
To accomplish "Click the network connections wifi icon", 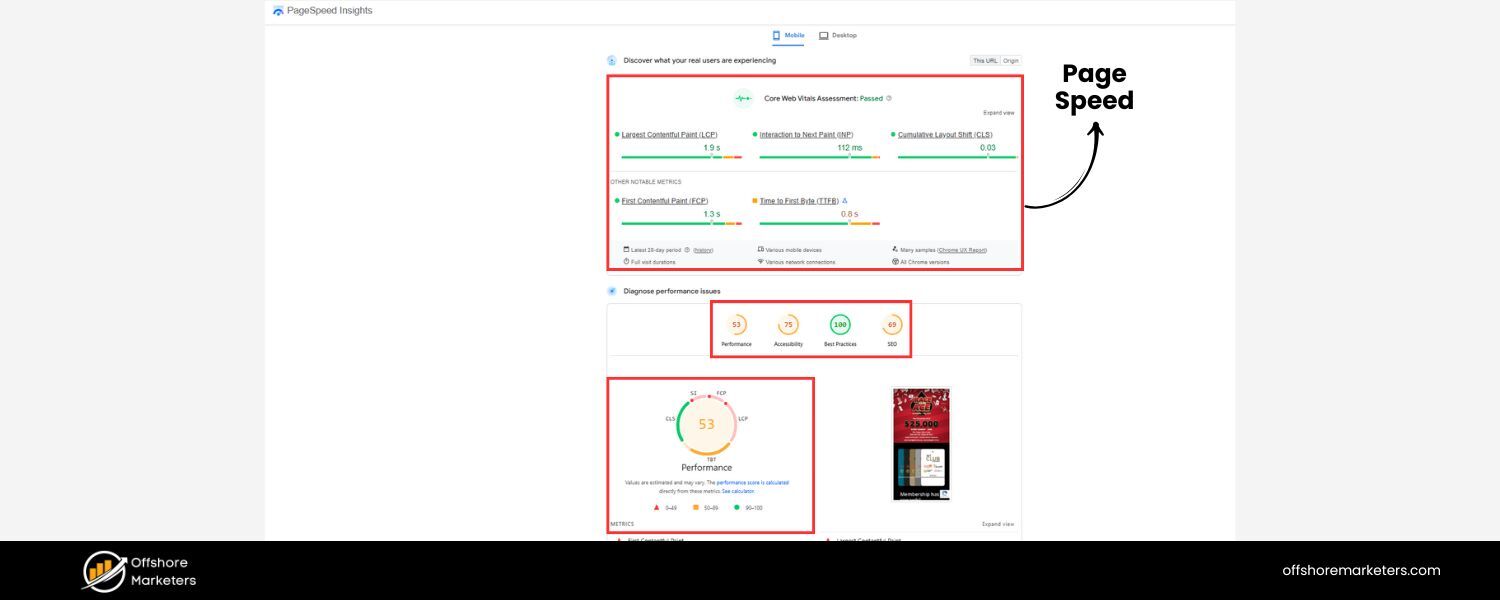I will (762, 262).
